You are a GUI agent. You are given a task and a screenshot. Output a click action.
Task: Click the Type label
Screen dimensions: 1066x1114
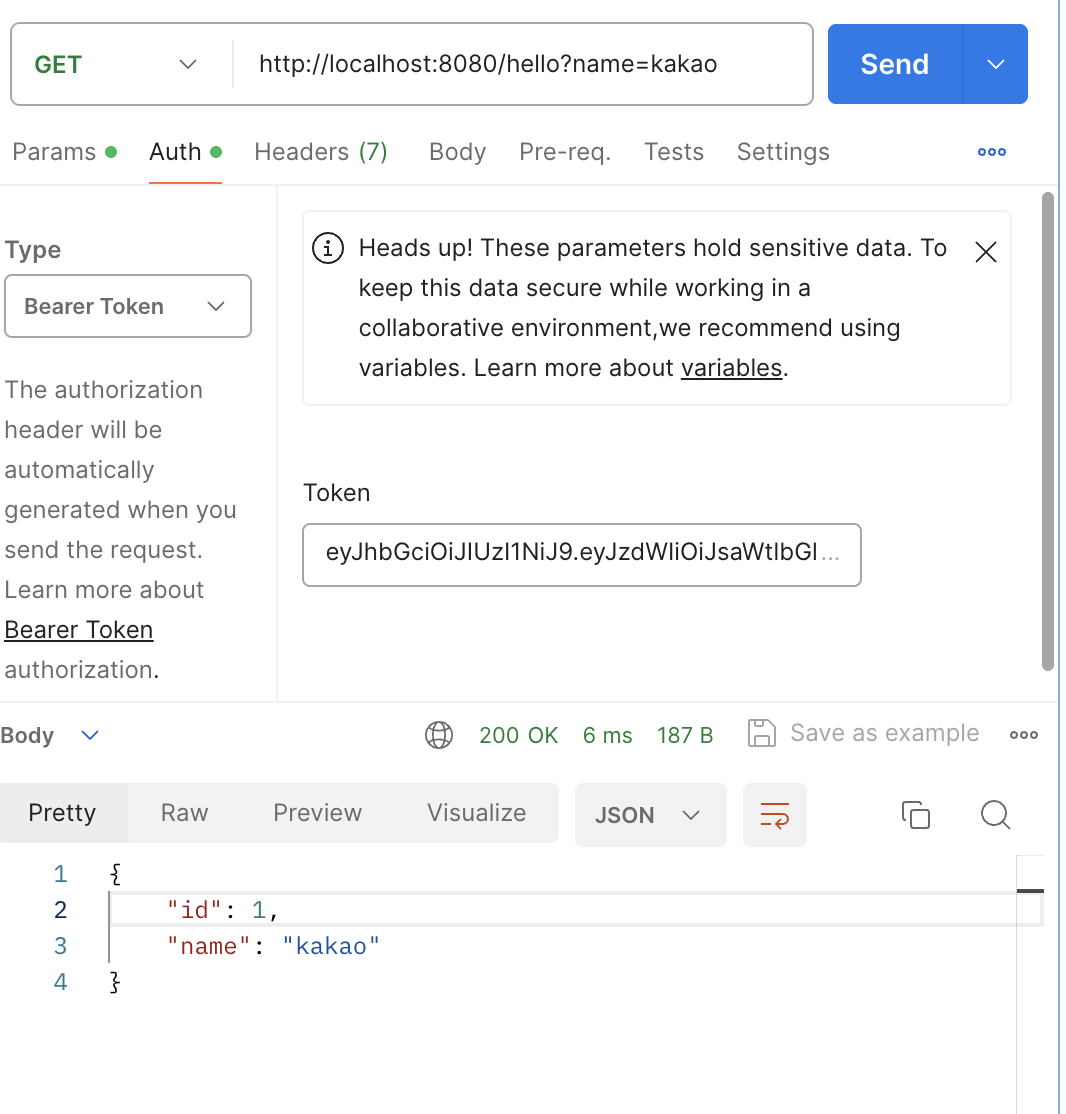click(33, 250)
